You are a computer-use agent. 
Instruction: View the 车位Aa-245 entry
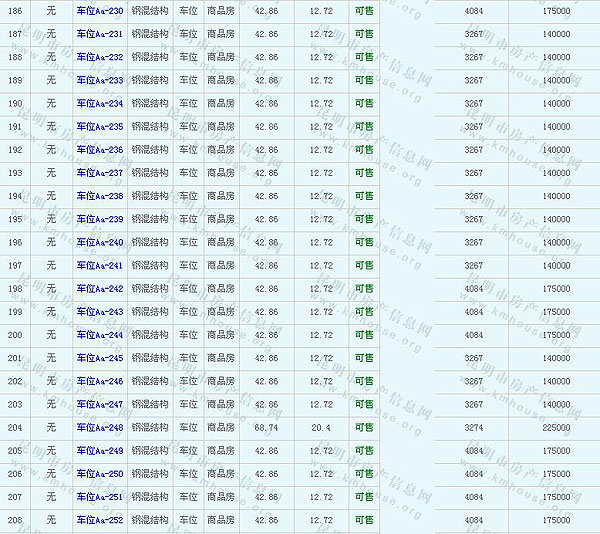[x=100, y=358]
